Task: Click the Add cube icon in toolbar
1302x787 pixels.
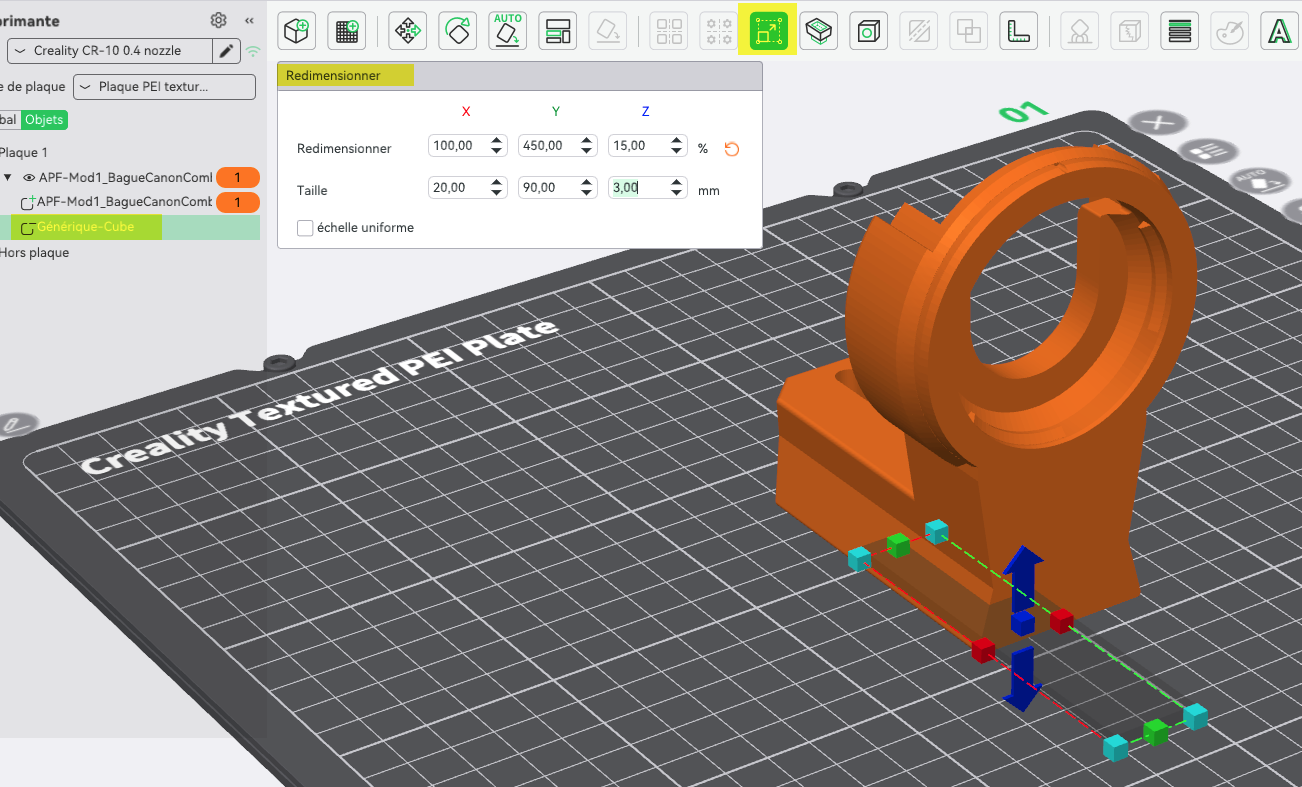Action: [x=297, y=31]
